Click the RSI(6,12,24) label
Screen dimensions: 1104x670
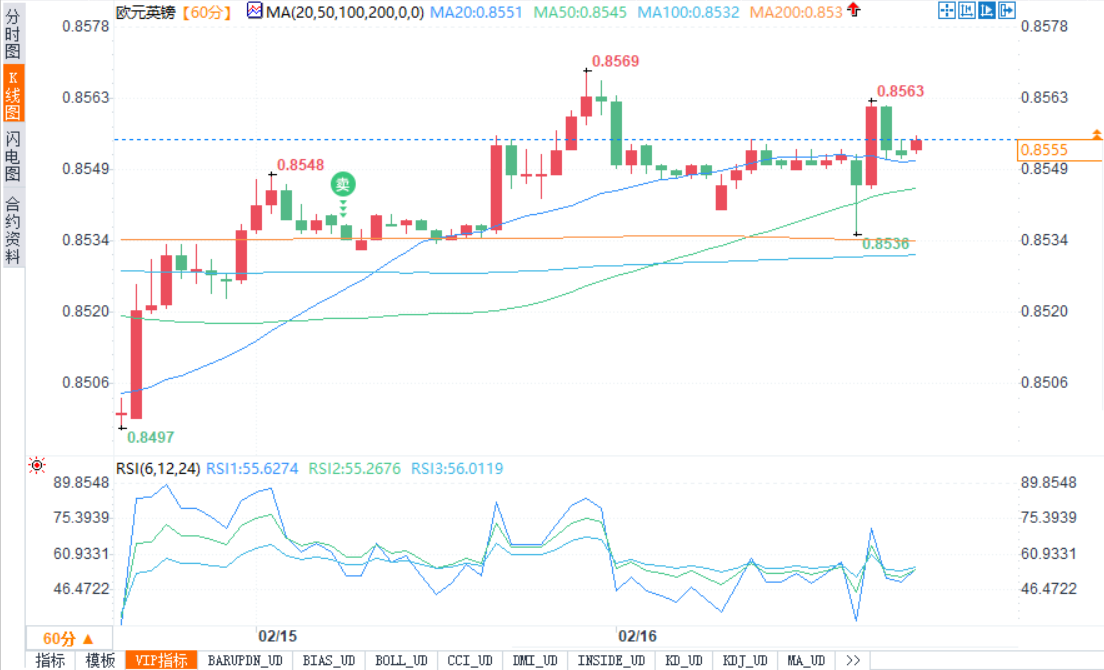(x=158, y=468)
